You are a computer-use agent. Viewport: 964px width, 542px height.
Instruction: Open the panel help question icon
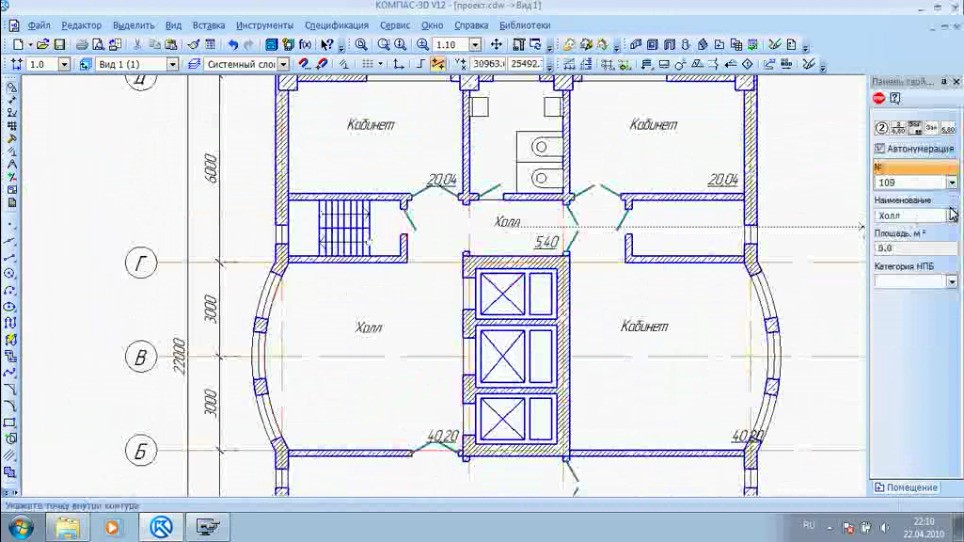click(x=895, y=98)
